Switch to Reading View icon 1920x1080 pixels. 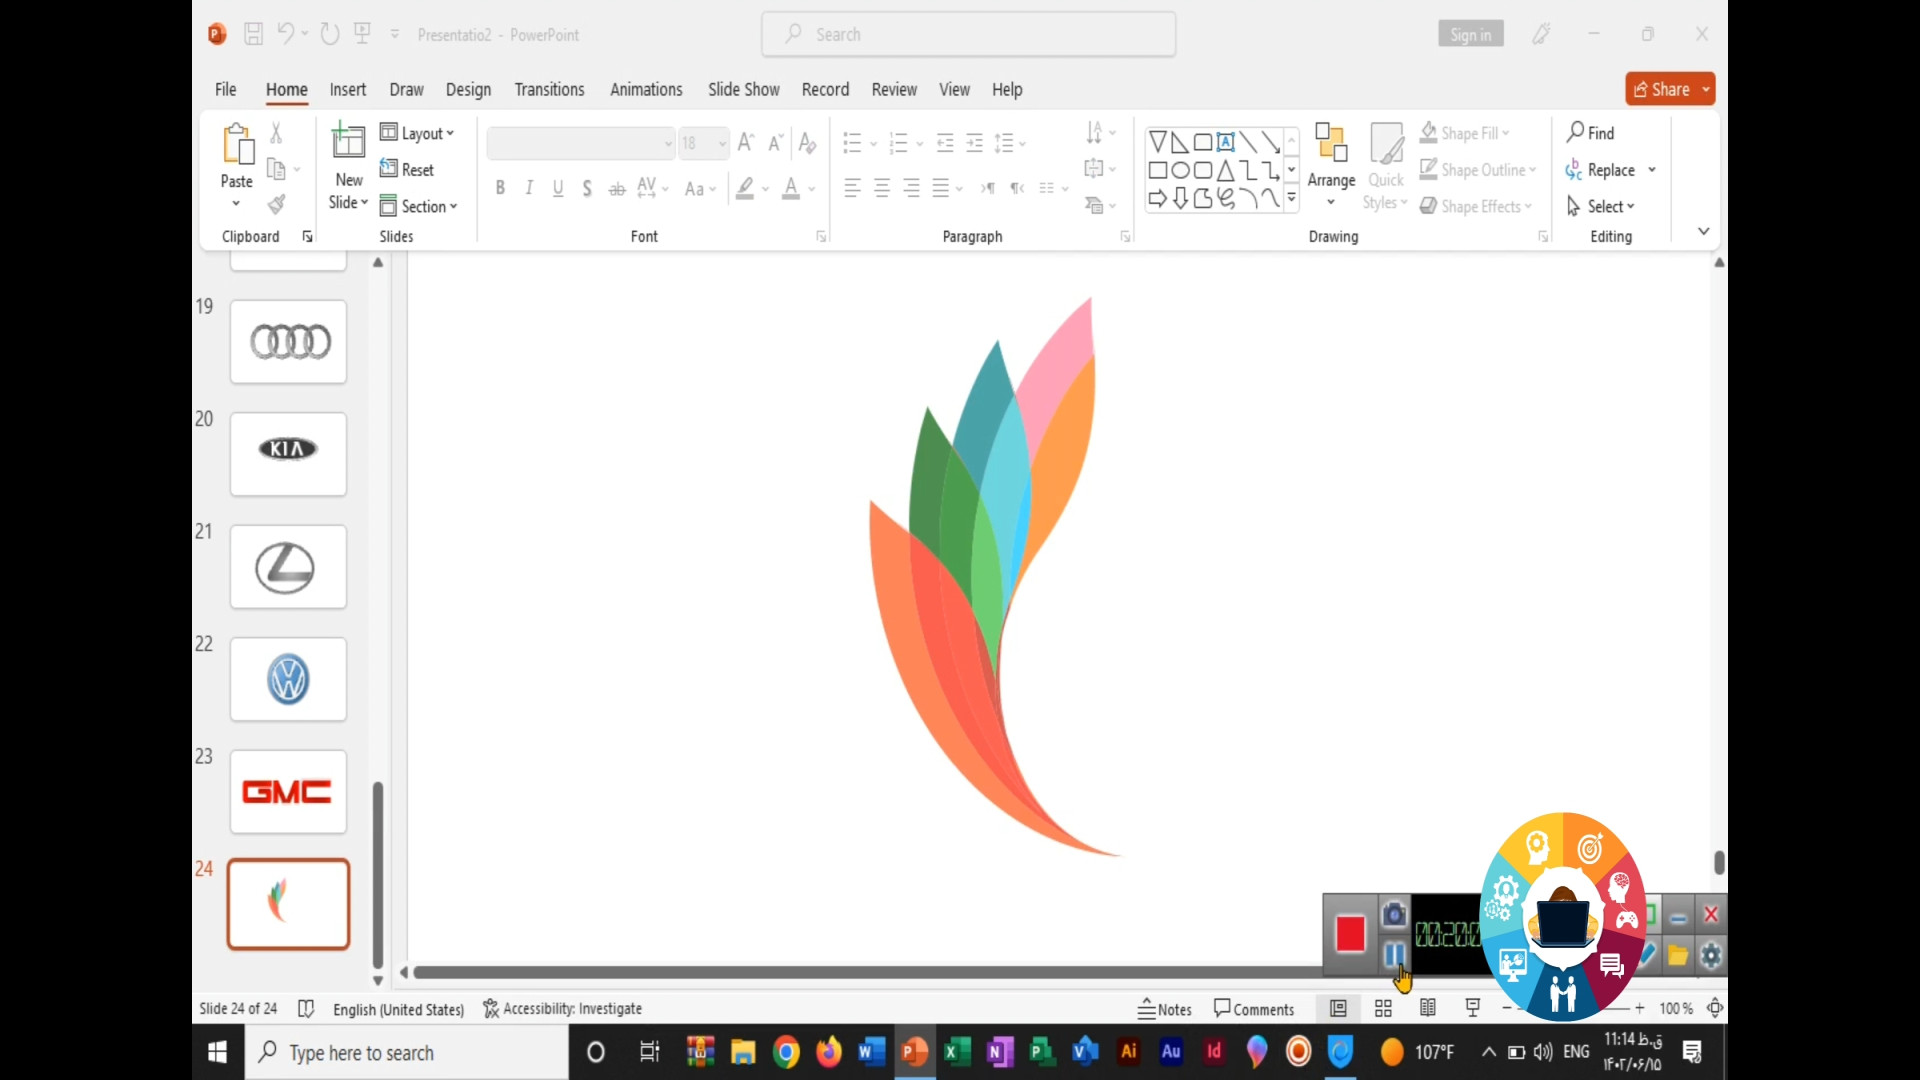pos(1428,1009)
